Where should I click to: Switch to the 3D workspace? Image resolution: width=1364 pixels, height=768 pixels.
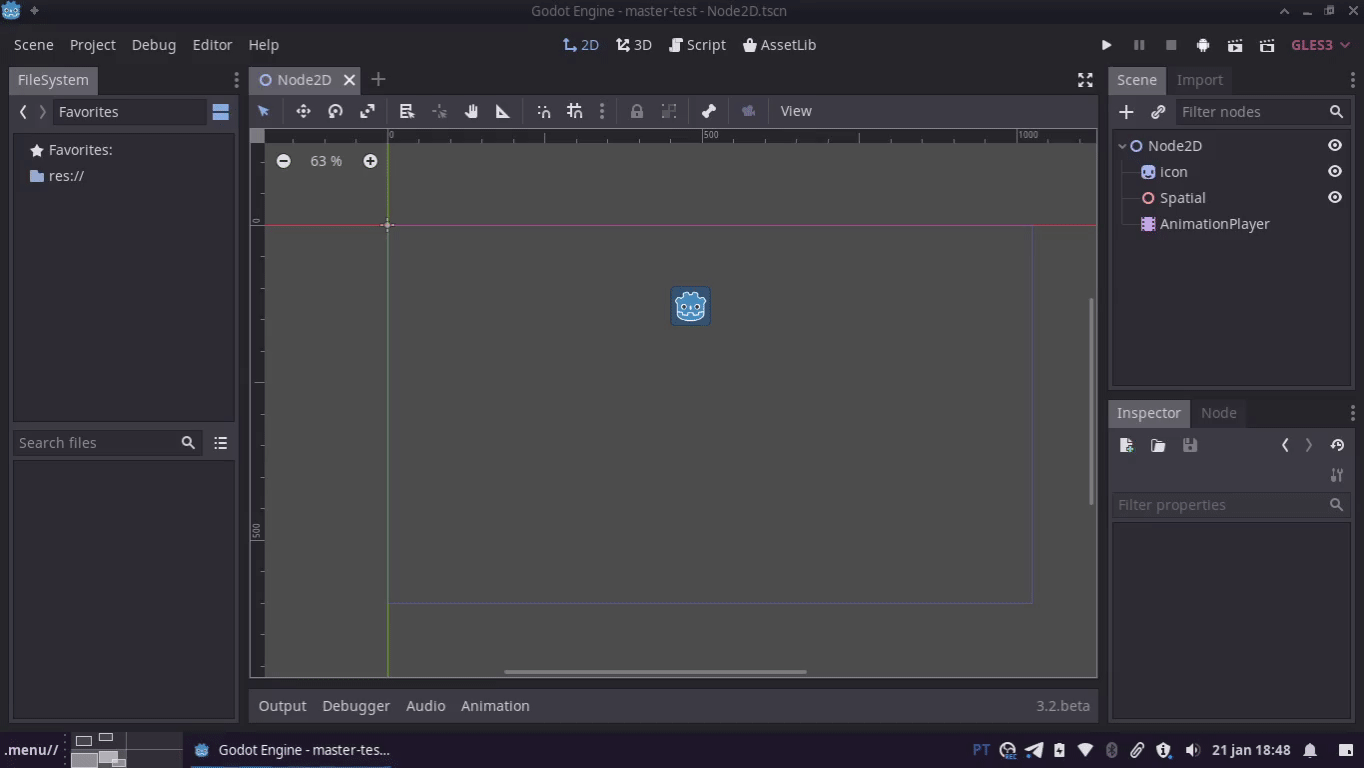click(x=634, y=45)
